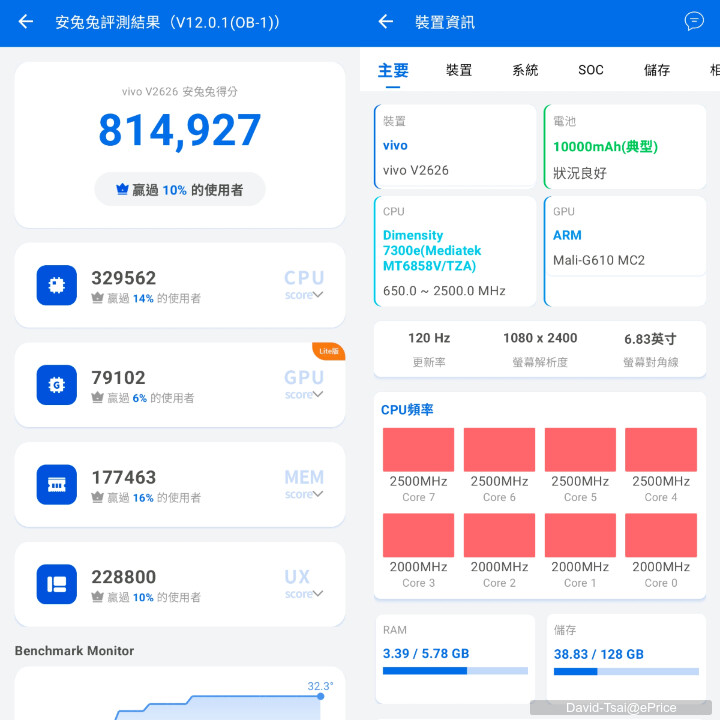
Task: Open the feedback chat bubble icon
Action: (x=694, y=21)
